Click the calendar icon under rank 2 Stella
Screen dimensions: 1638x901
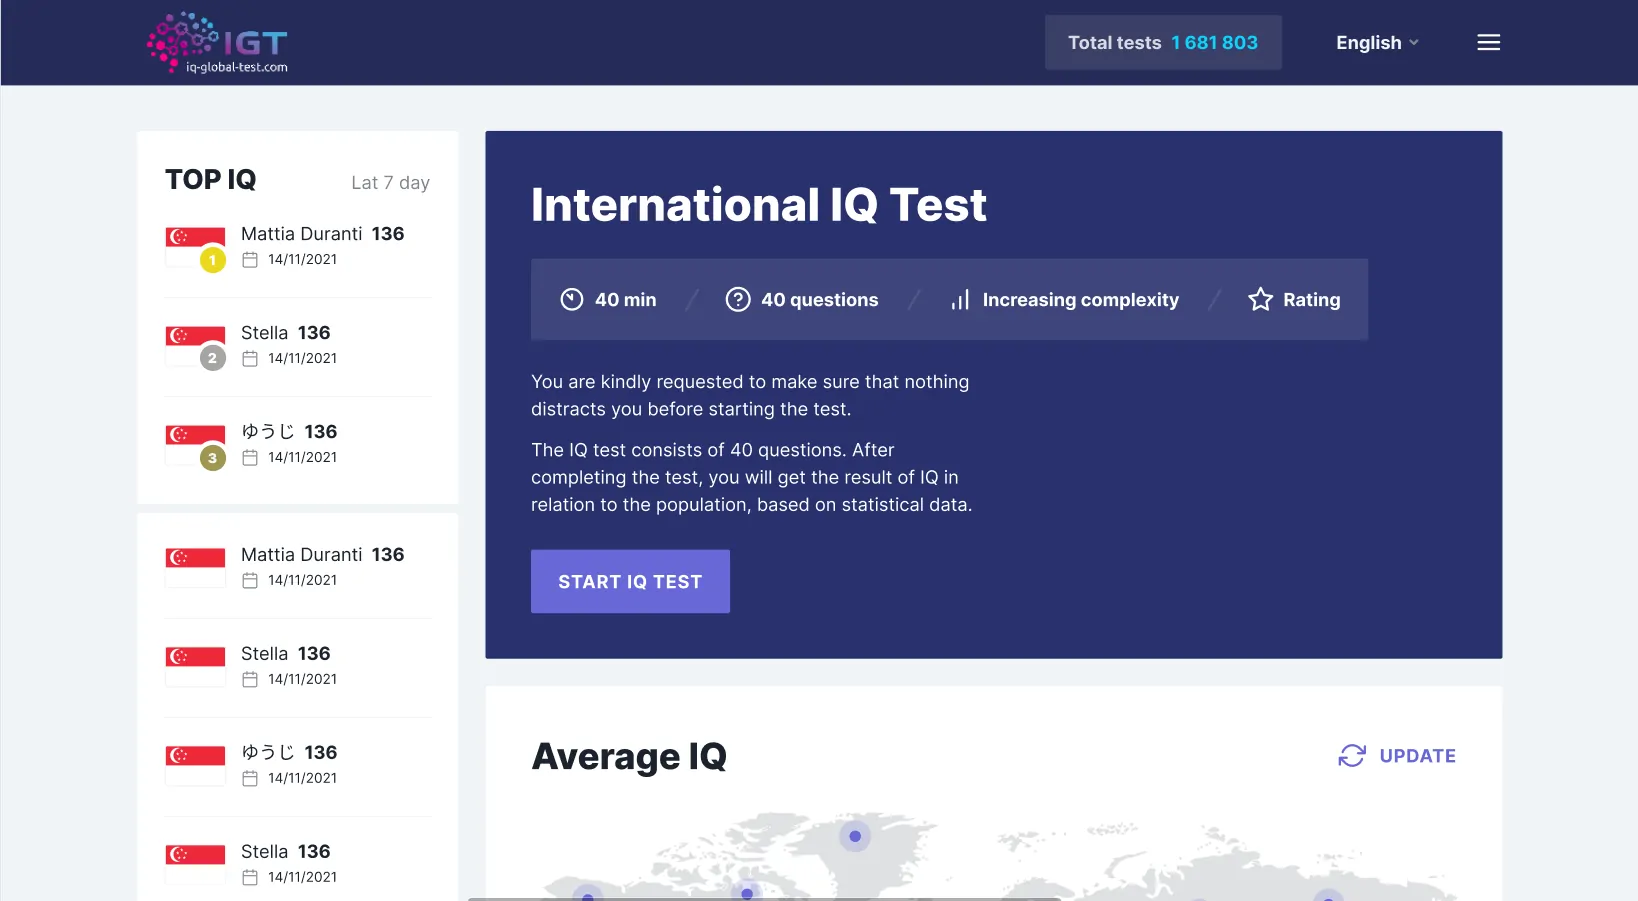click(250, 359)
